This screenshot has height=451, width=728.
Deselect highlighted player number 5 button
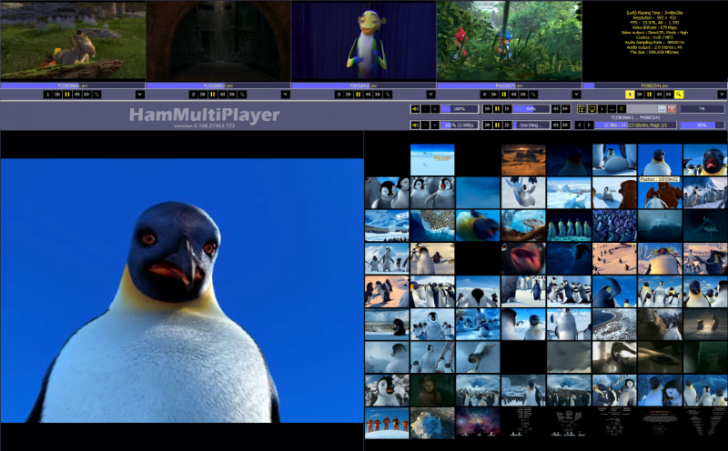(630, 94)
